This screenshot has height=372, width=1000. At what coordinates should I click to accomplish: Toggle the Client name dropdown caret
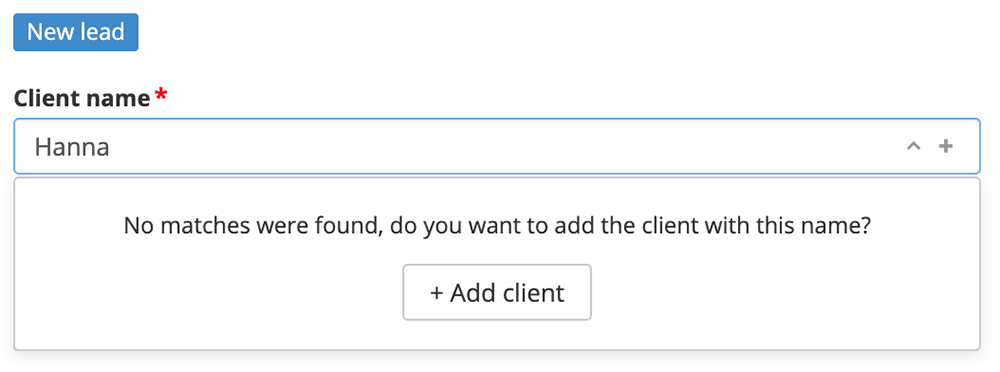pos(913,147)
